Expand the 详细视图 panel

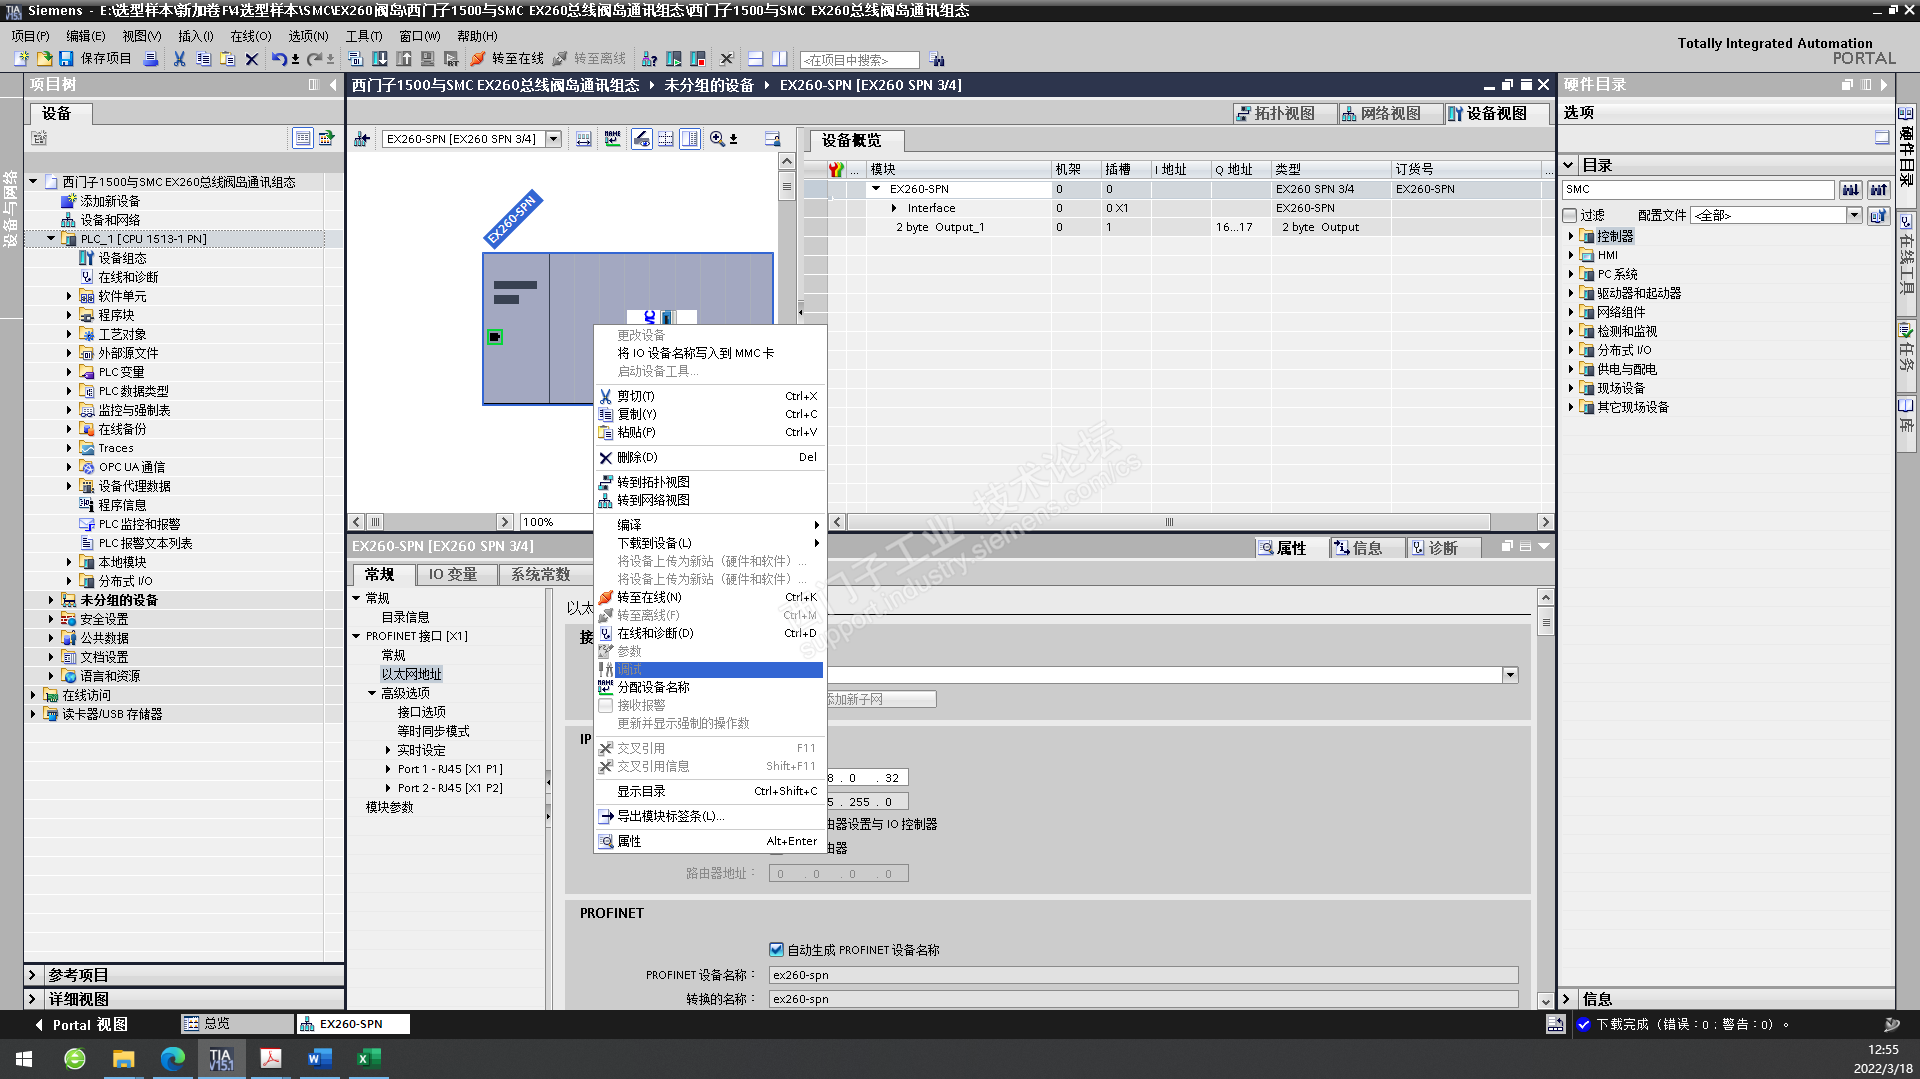tap(32, 999)
